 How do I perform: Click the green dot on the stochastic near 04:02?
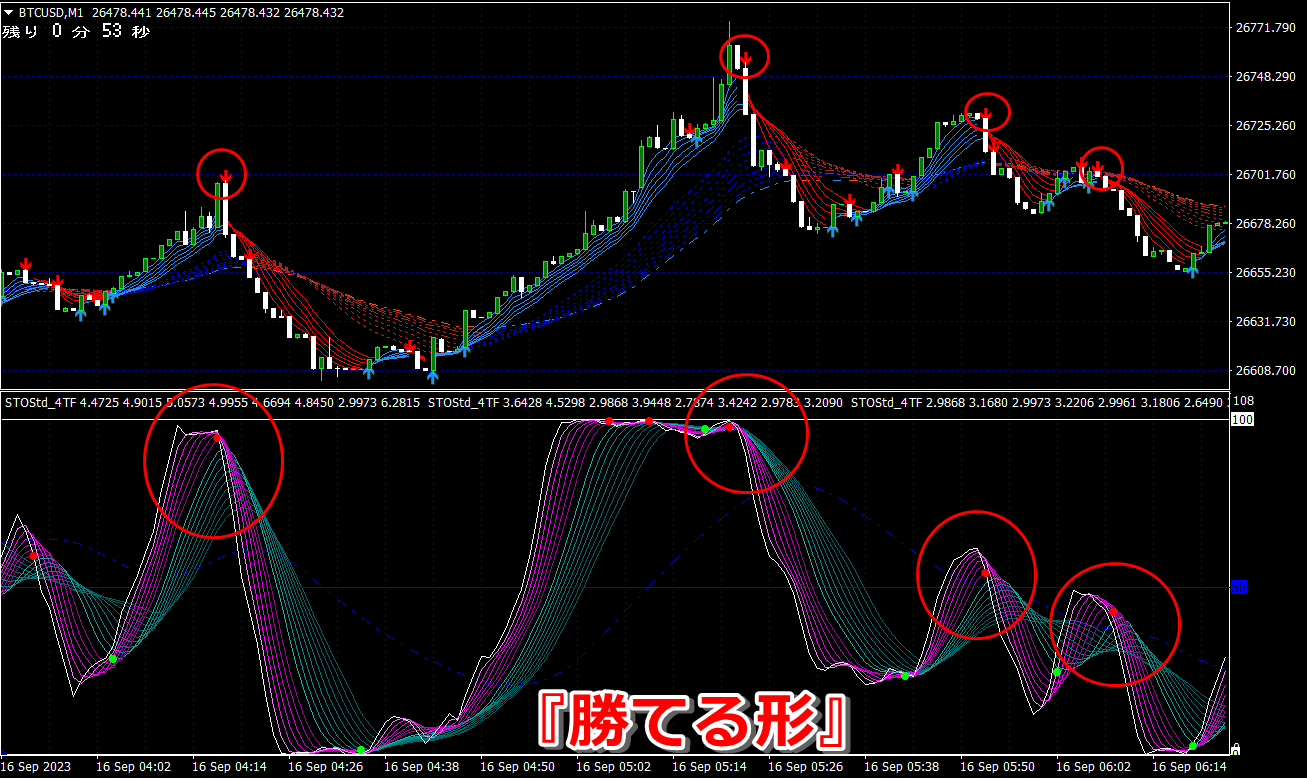point(113,659)
